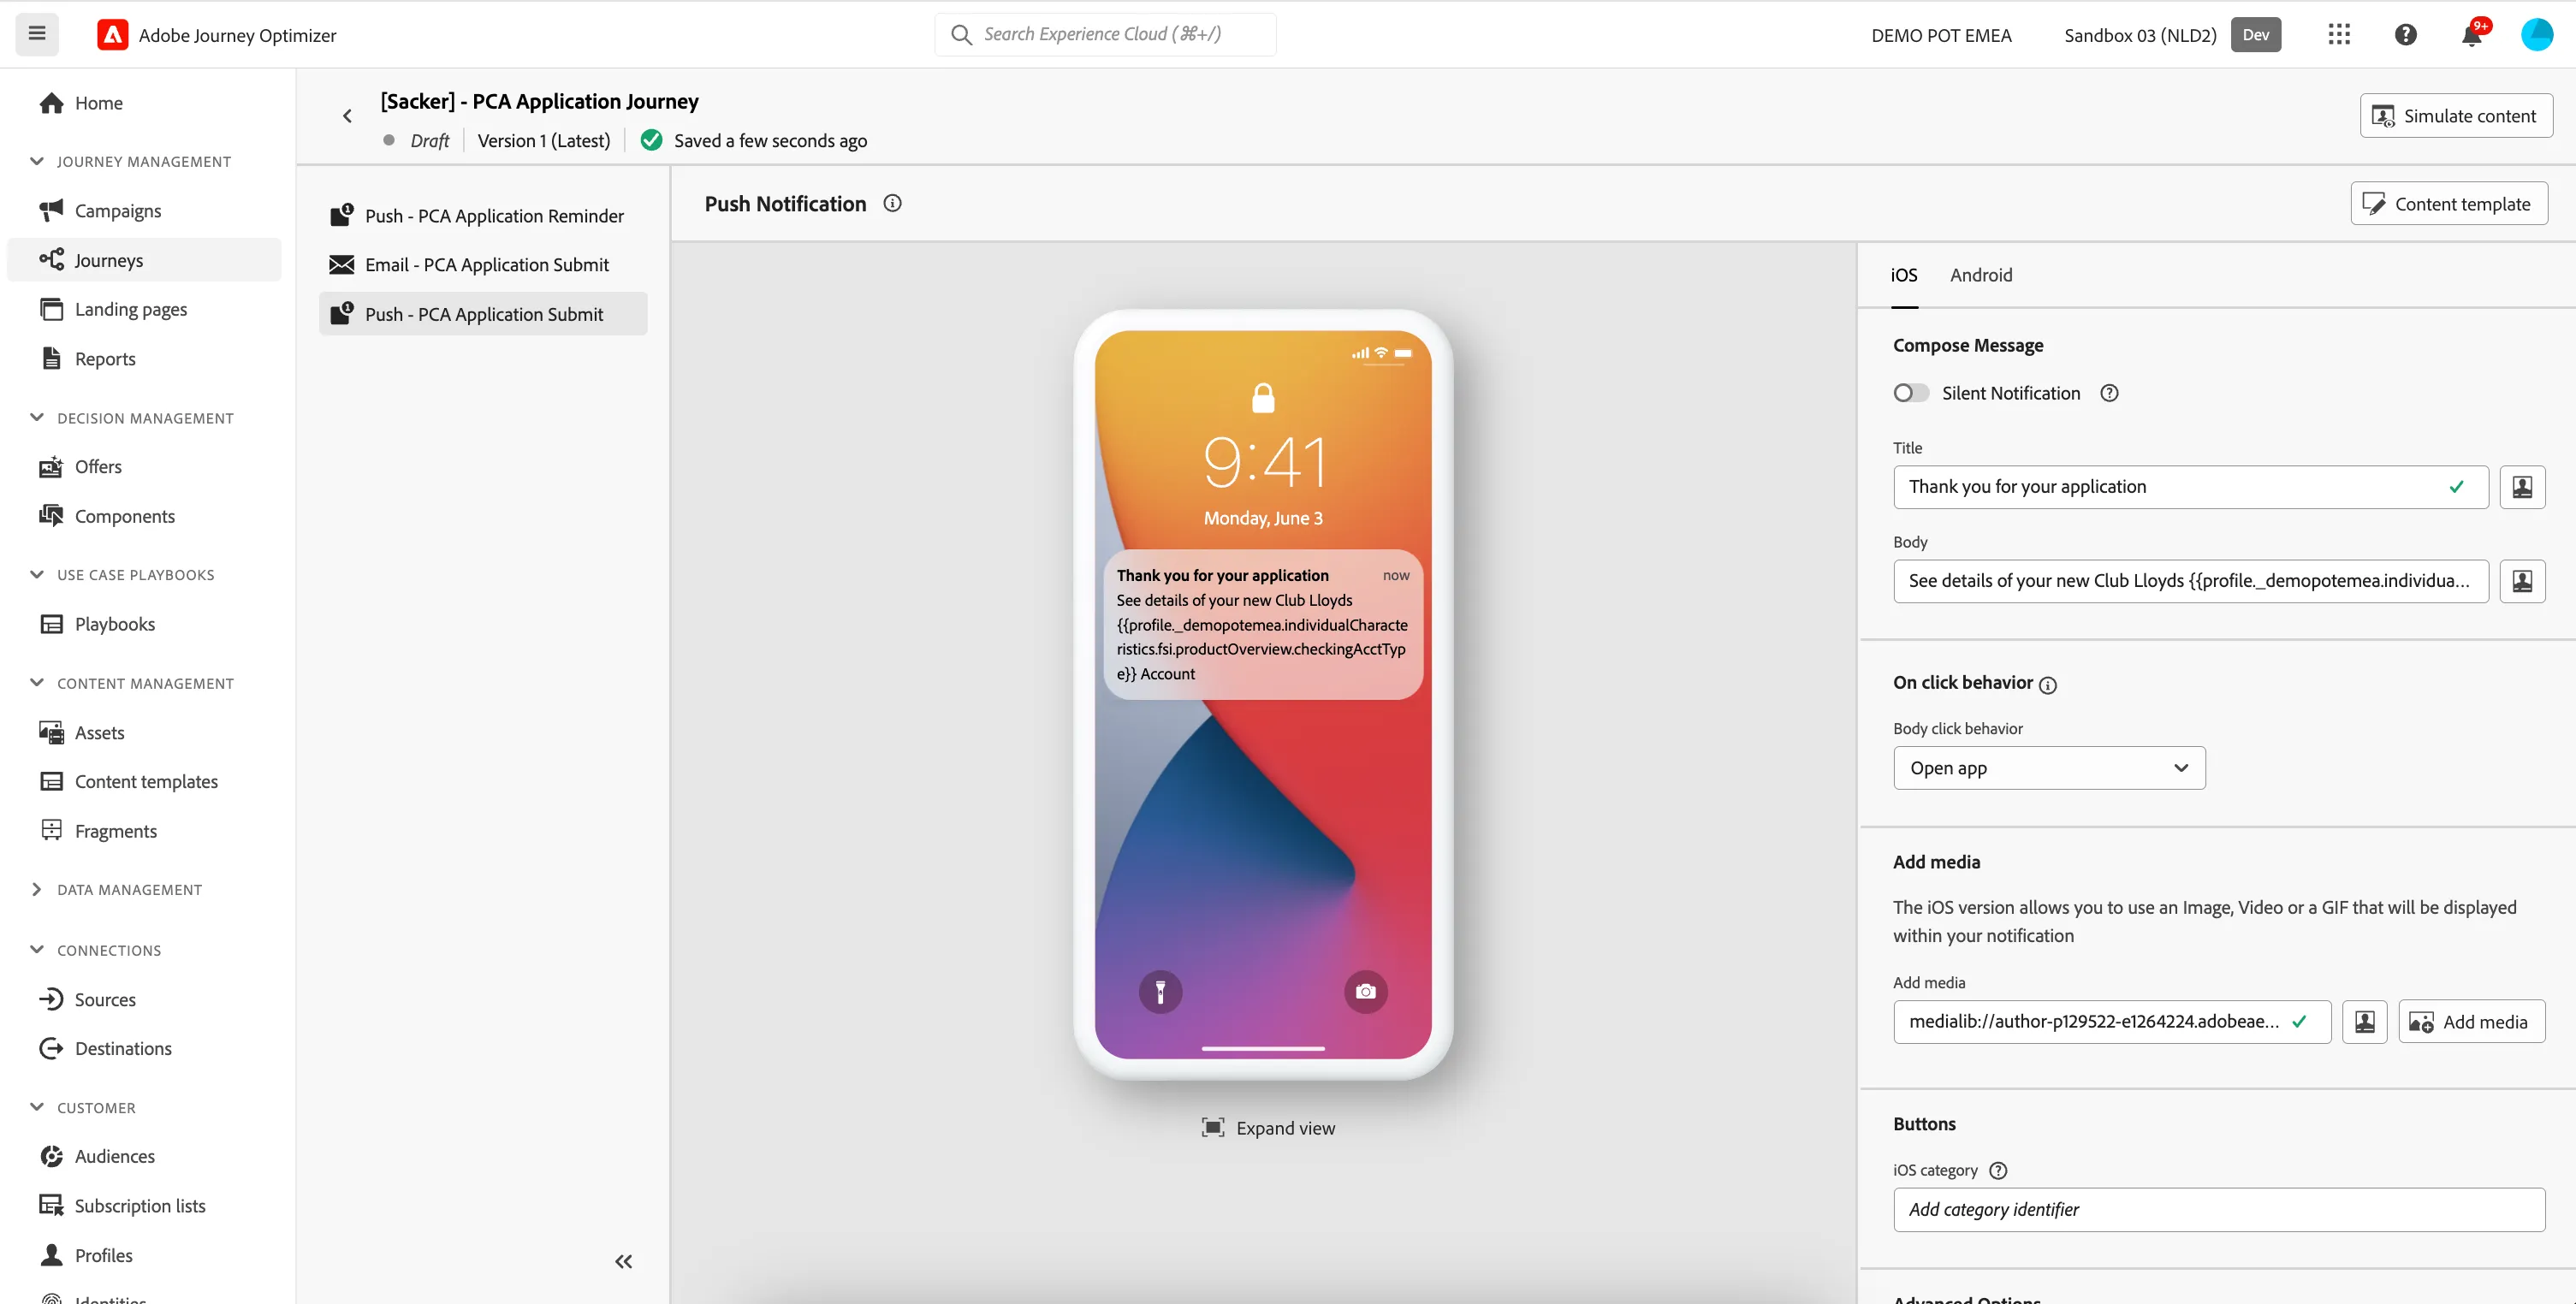Open the hamburger navigation menu
The height and width of the screenshot is (1304, 2576).
37,34
